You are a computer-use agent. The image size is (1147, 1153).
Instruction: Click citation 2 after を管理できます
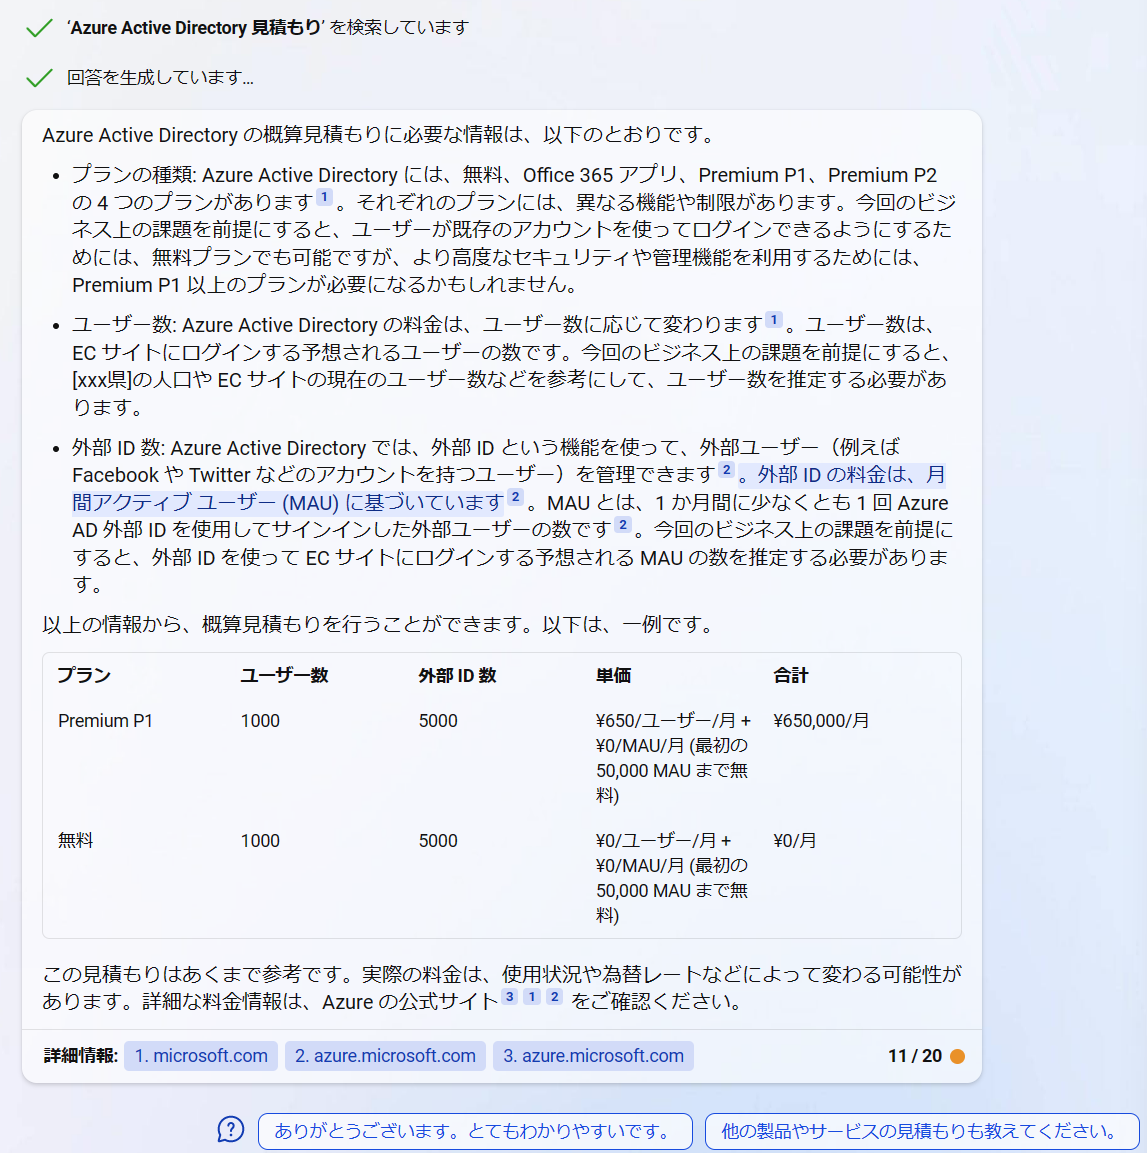(x=726, y=470)
